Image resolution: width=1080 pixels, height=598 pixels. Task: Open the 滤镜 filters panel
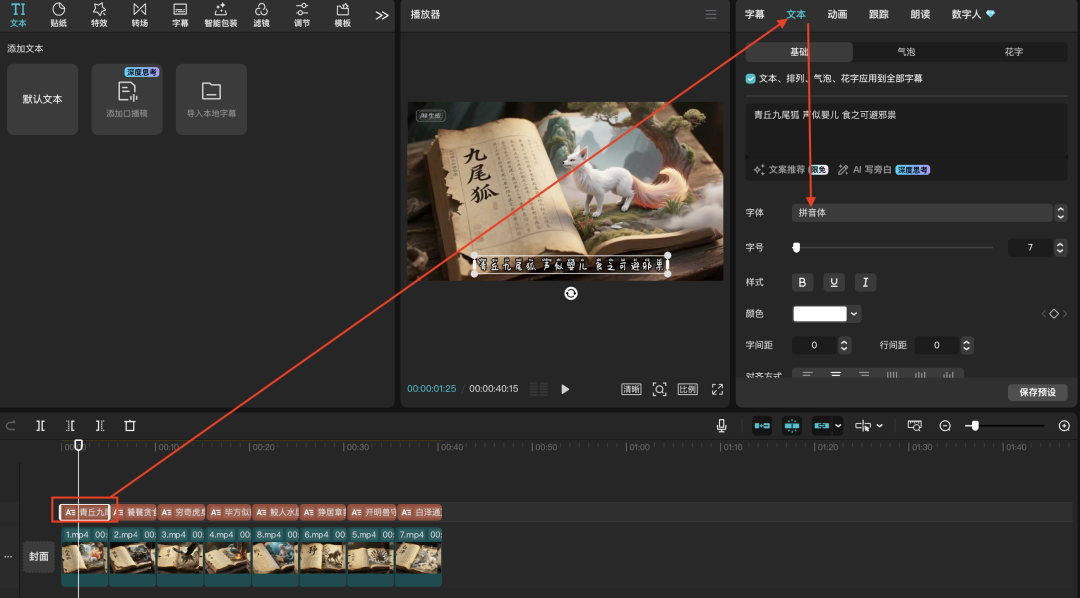point(261,14)
